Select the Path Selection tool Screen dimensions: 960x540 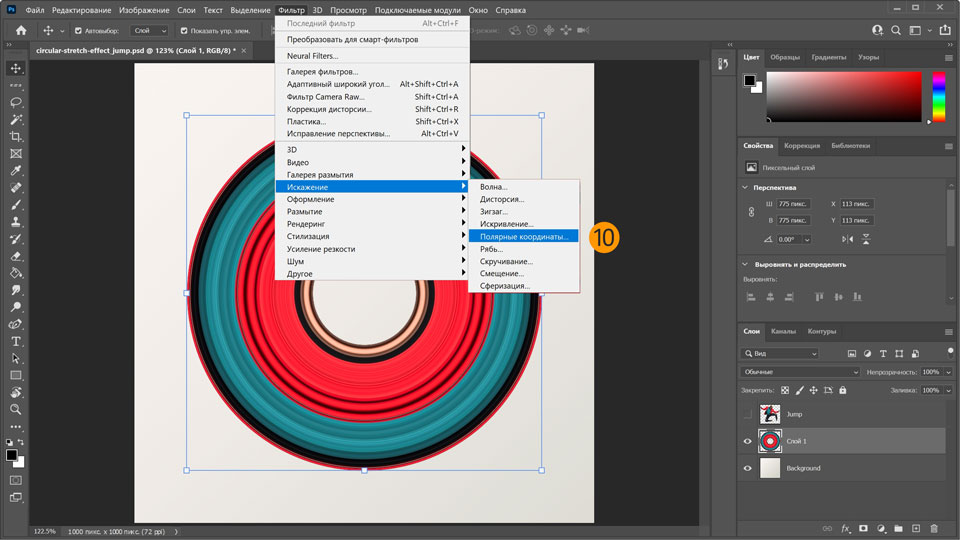click(16, 359)
